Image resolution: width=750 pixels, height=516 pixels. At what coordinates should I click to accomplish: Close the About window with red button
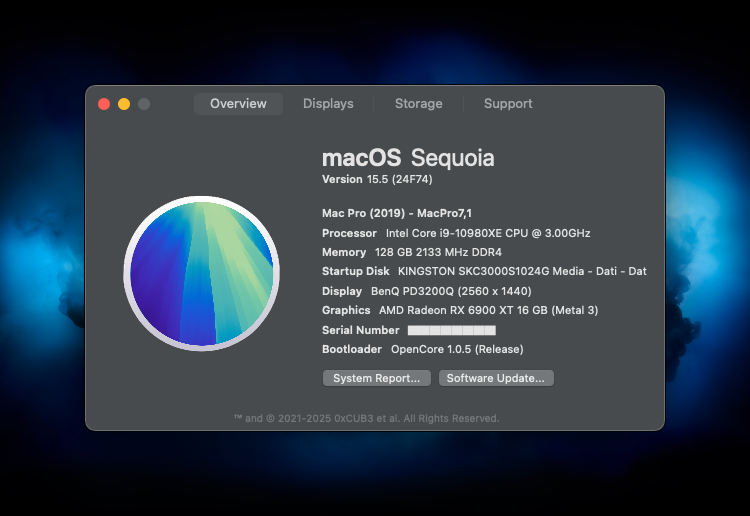(x=104, y=104)
